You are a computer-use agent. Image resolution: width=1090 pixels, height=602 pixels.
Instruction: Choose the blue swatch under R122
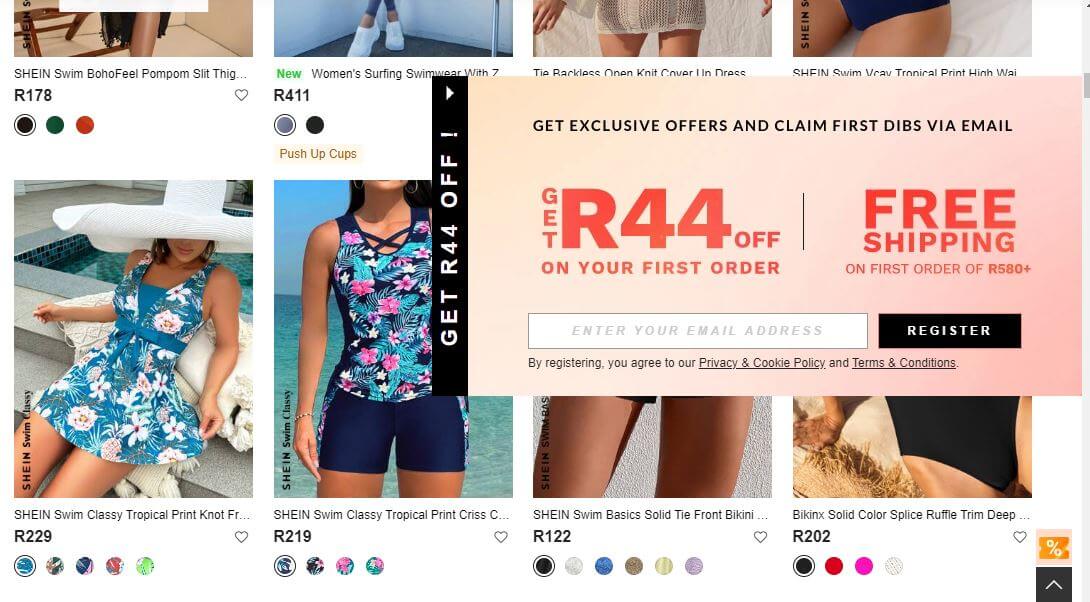(x=604, y=566)
